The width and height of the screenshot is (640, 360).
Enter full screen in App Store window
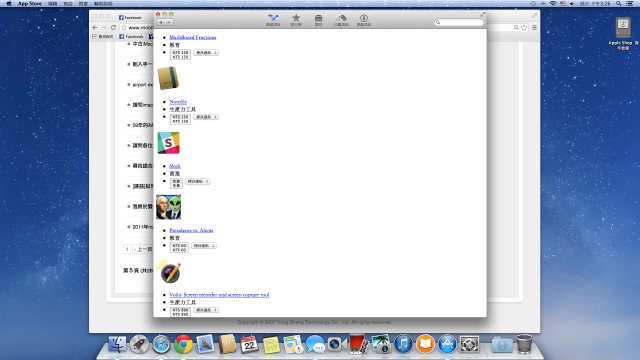[482, 14]
